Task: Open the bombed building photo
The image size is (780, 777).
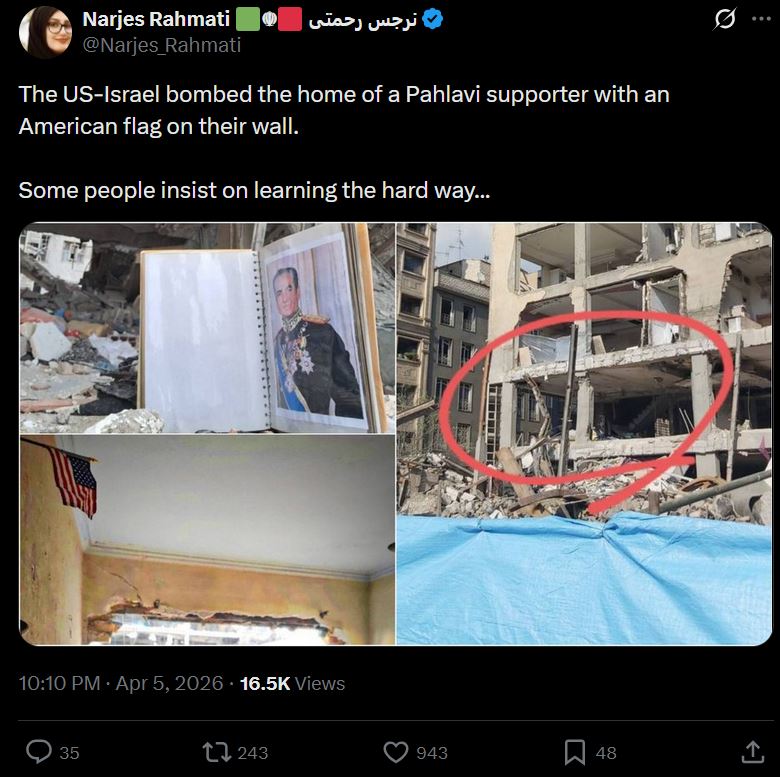Action: (x=584, y=434)
